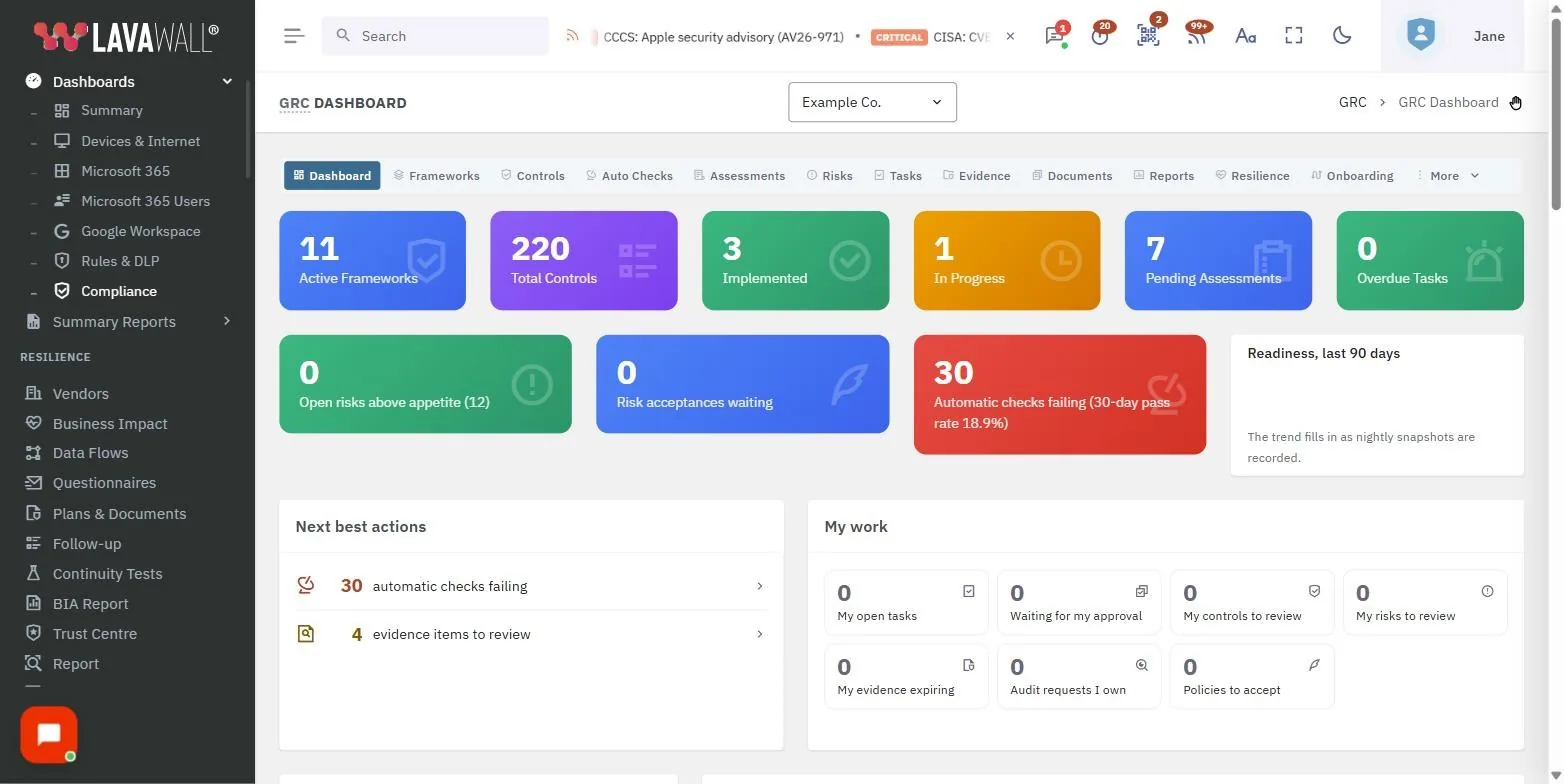The width and height of the screenshot is (1564, 784).
Task: Open the More tab dropdown
Action: (x=1447, y=175)
